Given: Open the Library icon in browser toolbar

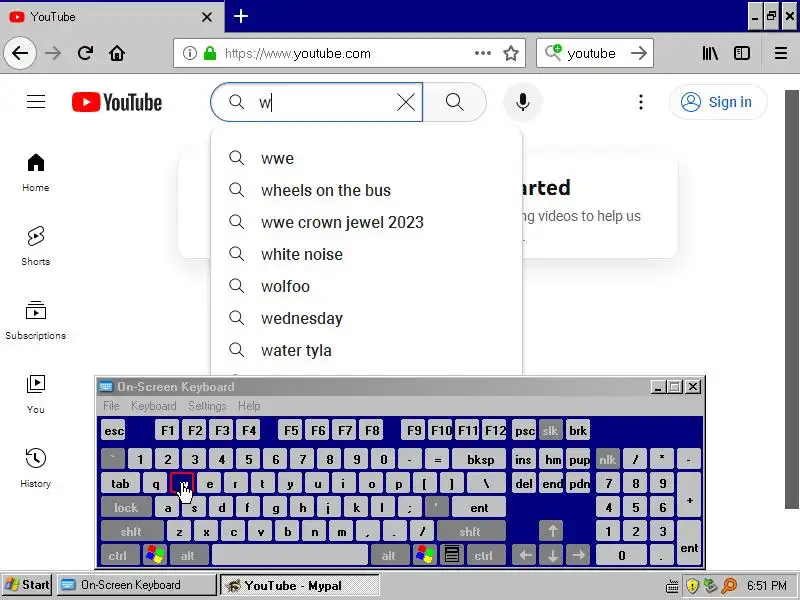Looking at the screenshot, I should [710, 53].
